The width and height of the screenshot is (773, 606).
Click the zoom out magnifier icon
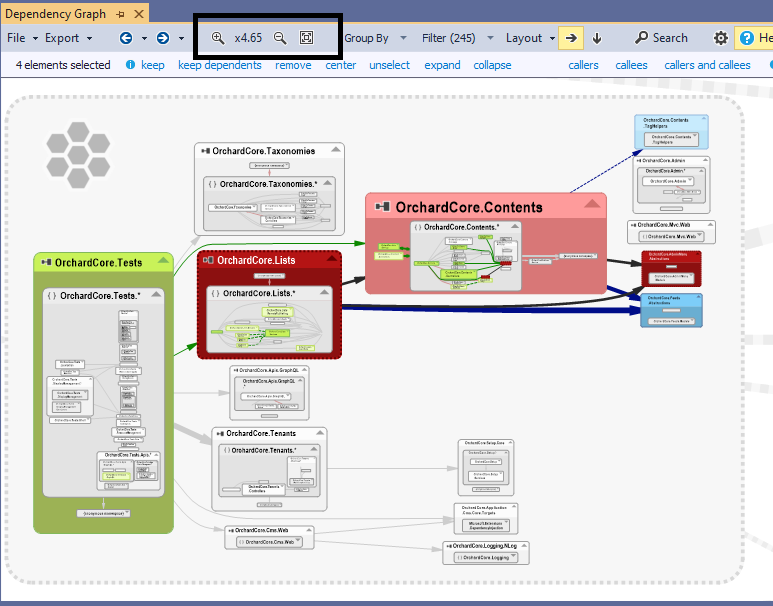[x=280, y=38]
